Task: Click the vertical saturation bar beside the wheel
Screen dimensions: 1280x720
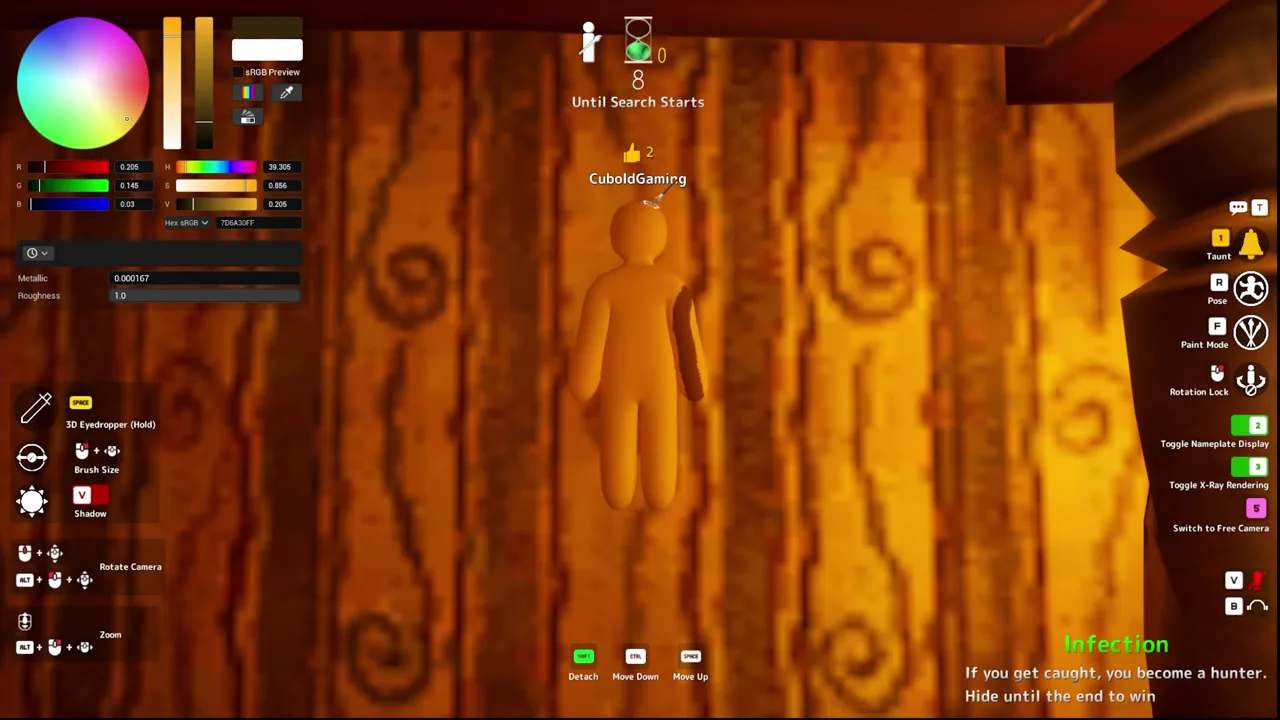Action: (x=172, y=83)
